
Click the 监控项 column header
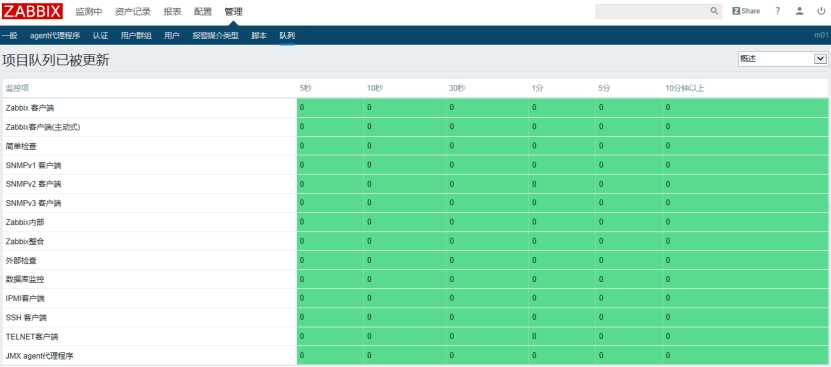coord(16,89)
